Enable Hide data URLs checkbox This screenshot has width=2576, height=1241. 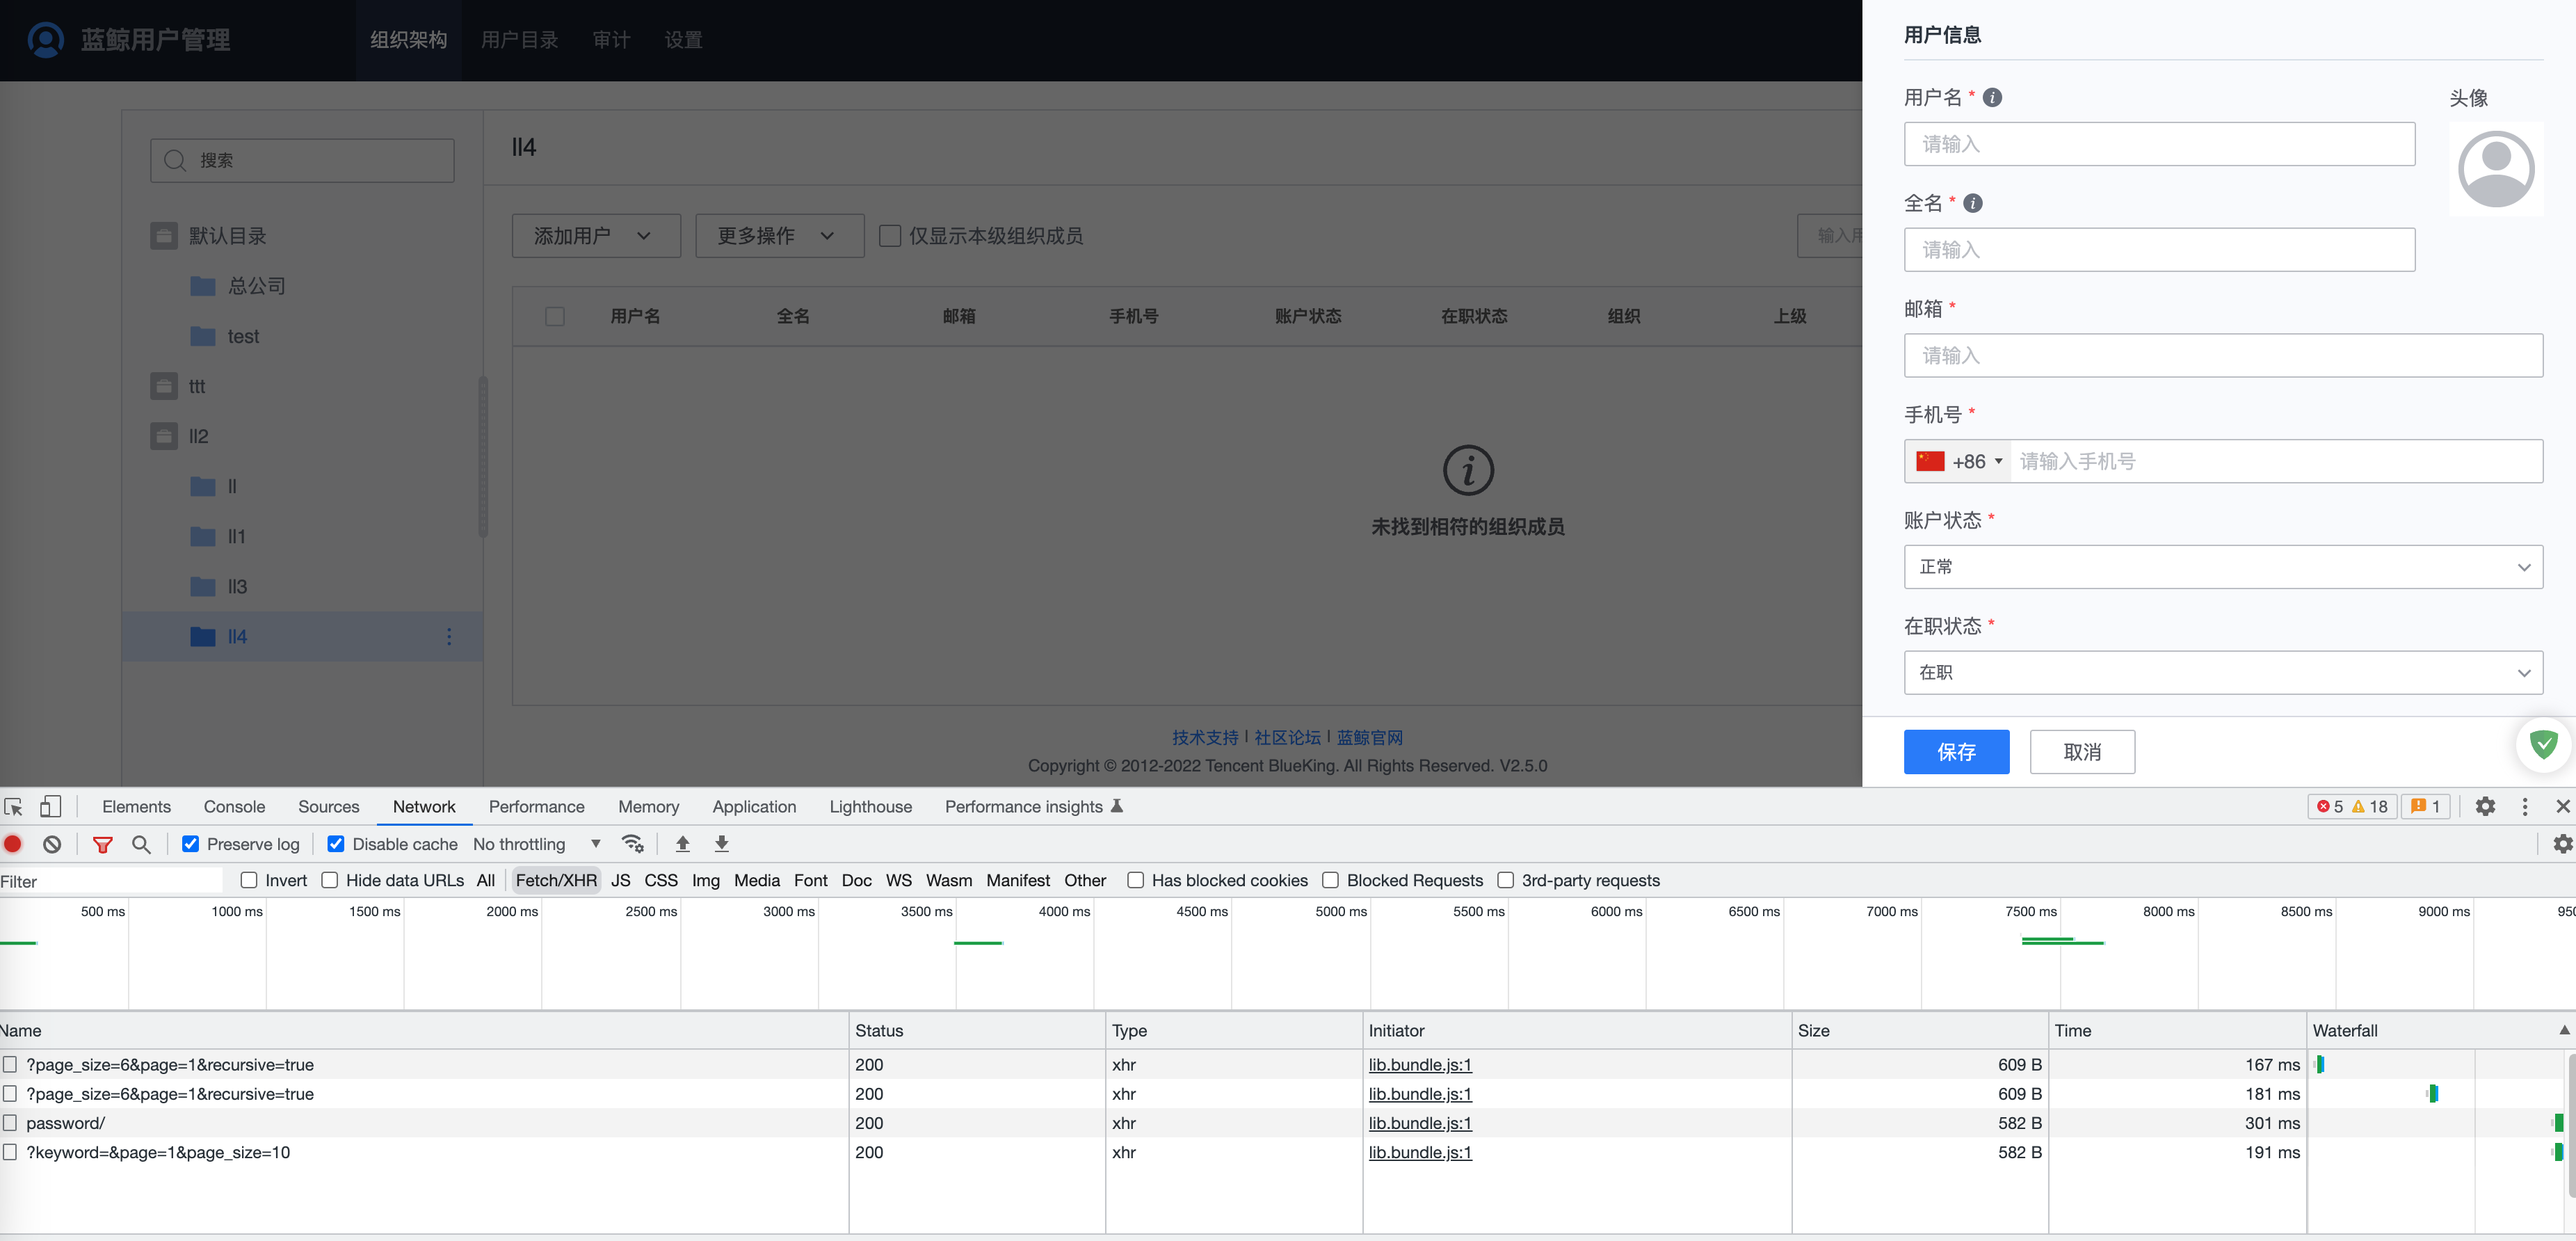click(x=329, y=880)
